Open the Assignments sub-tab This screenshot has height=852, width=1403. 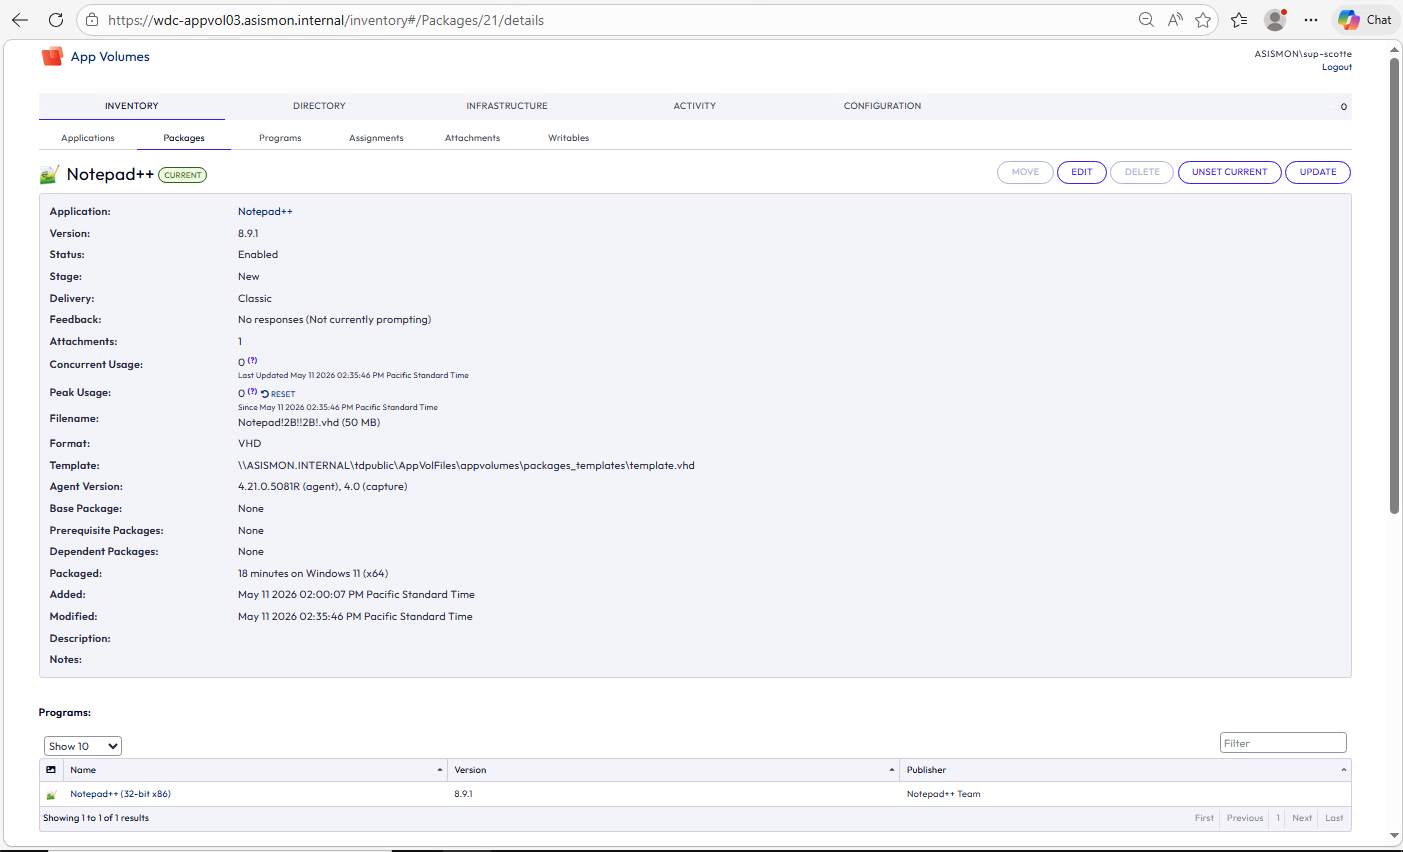coord(376,138)
